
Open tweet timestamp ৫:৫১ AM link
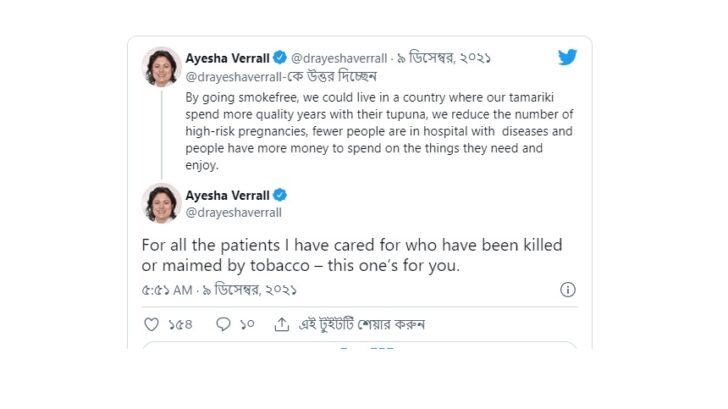click(x=219, y=290)
